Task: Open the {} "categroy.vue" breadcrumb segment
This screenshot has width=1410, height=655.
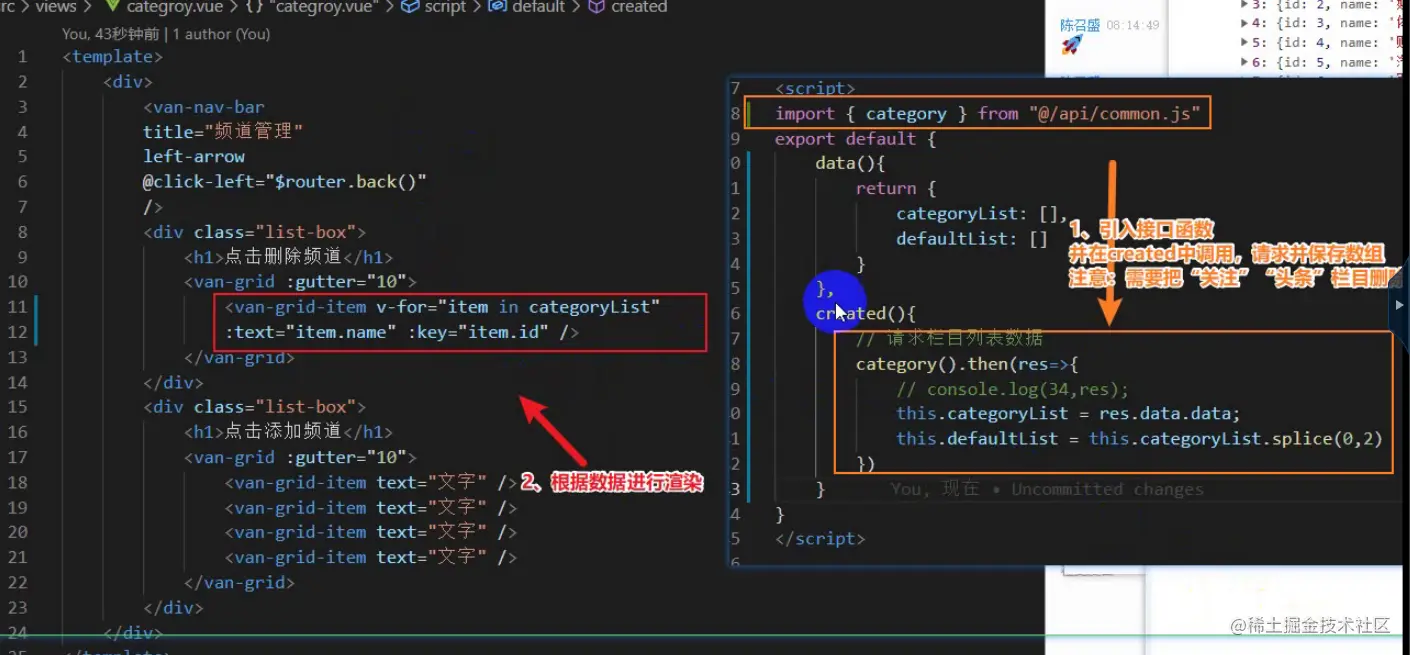Action: [312, 6]
